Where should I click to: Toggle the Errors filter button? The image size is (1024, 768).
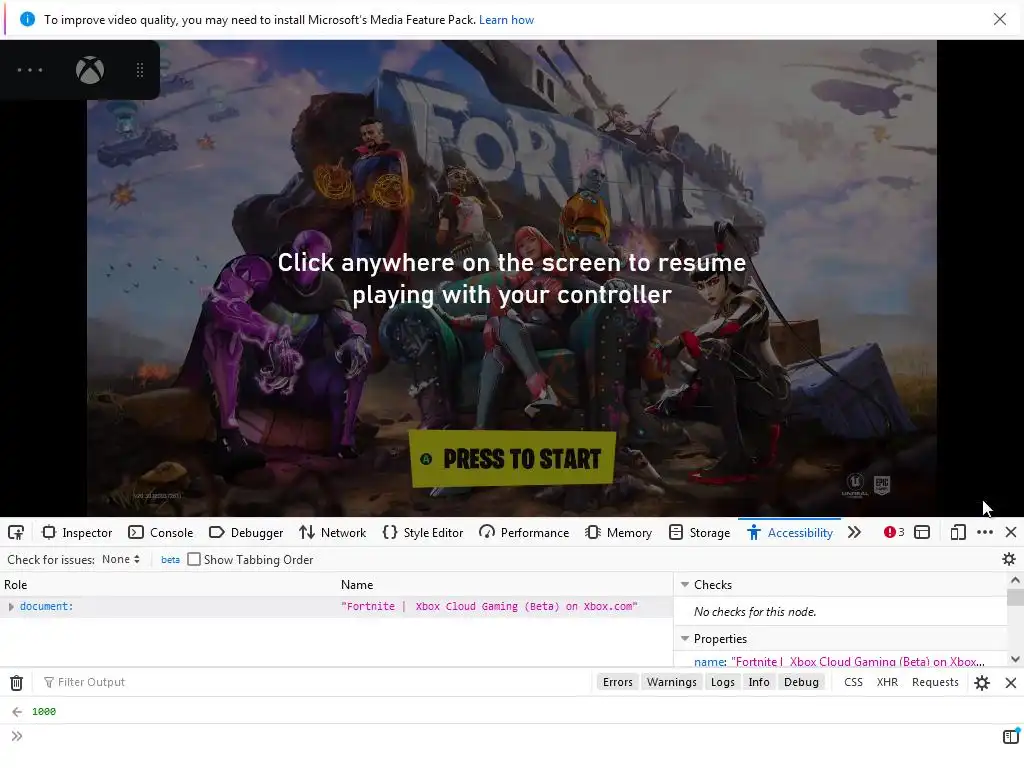point(617,682)
